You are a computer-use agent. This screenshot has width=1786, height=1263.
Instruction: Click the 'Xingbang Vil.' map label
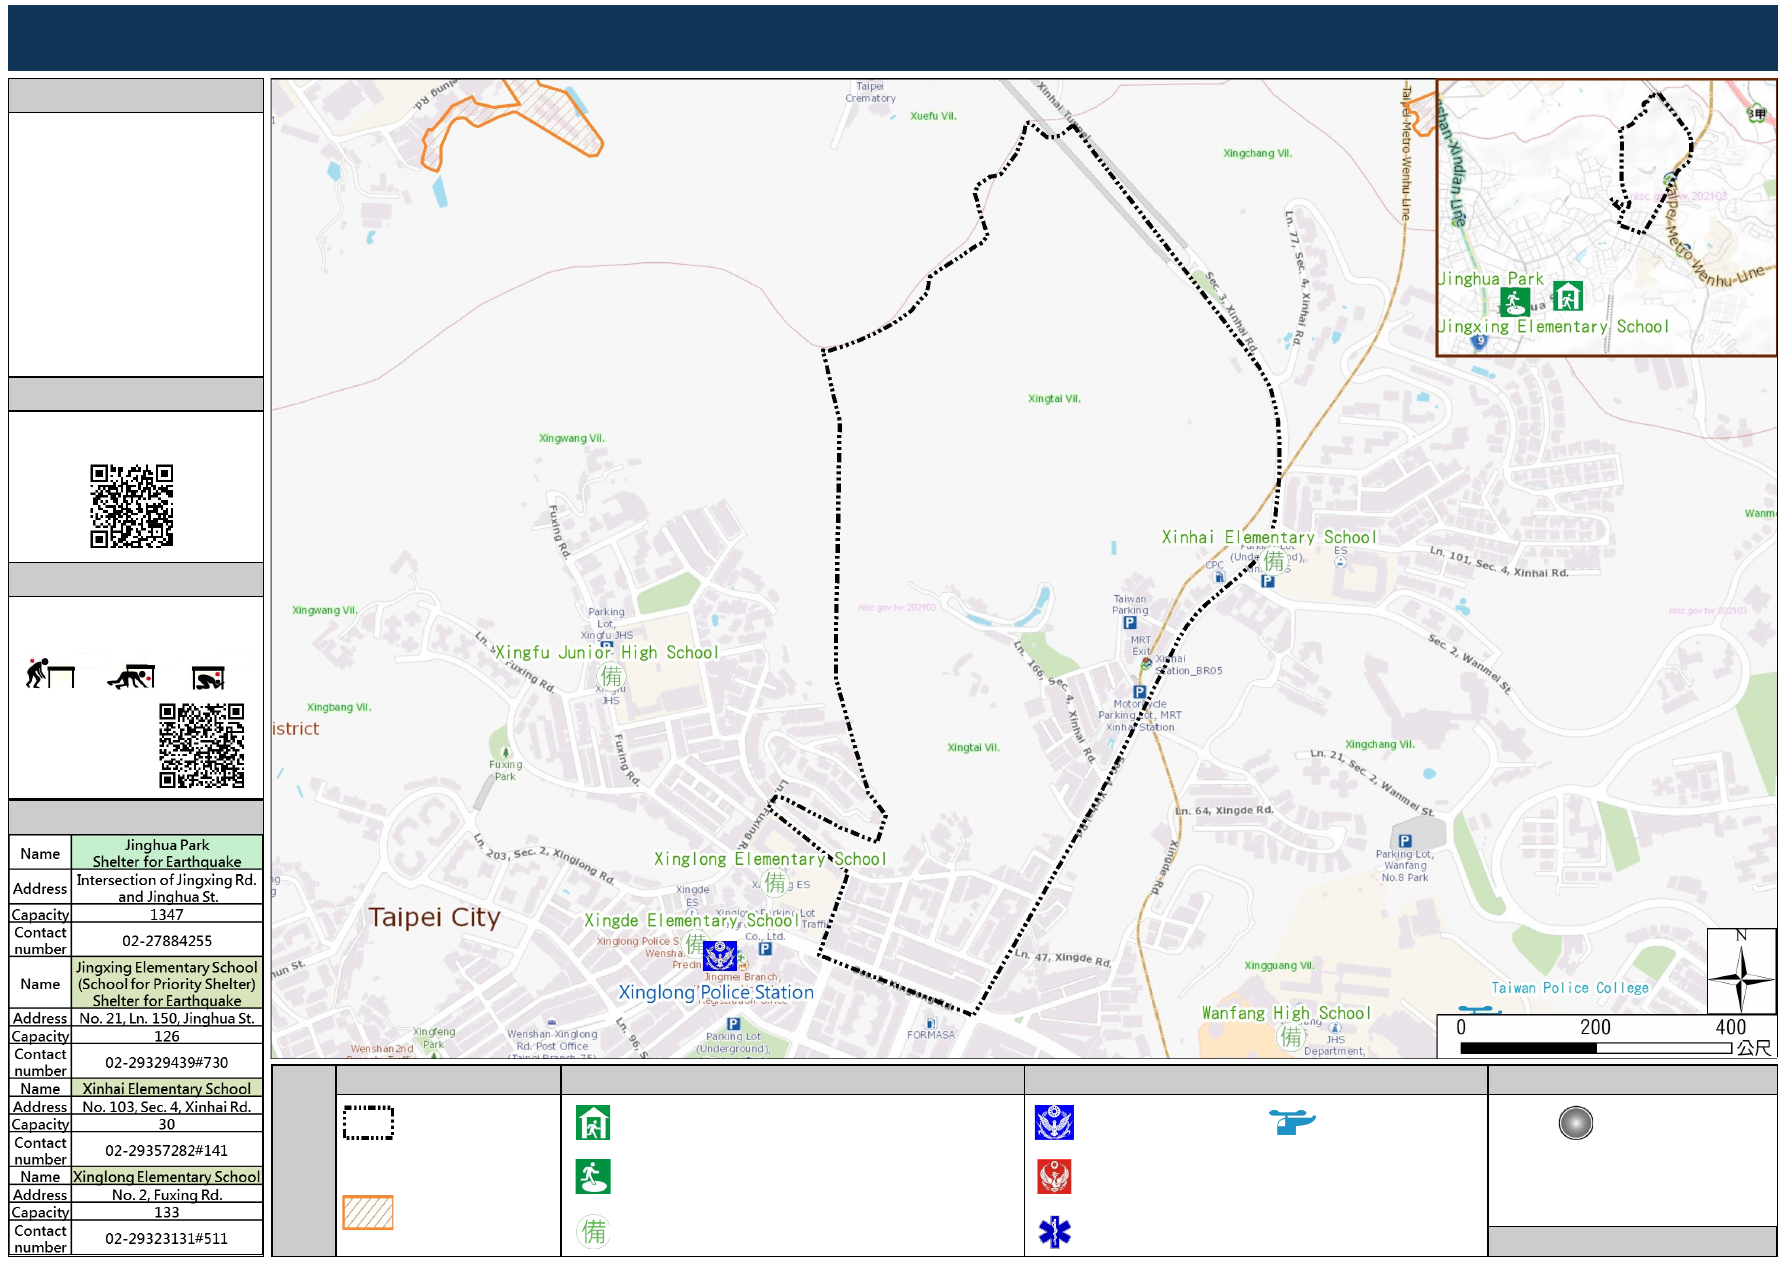coord(339,707)
